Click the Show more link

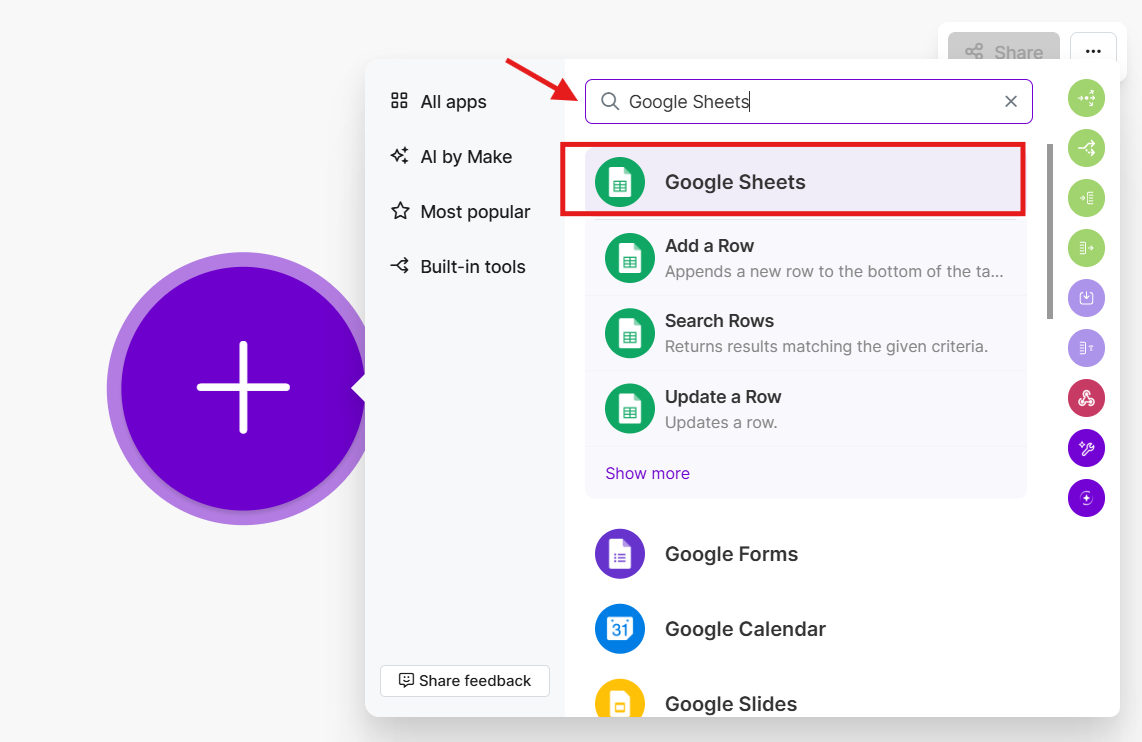647,473
